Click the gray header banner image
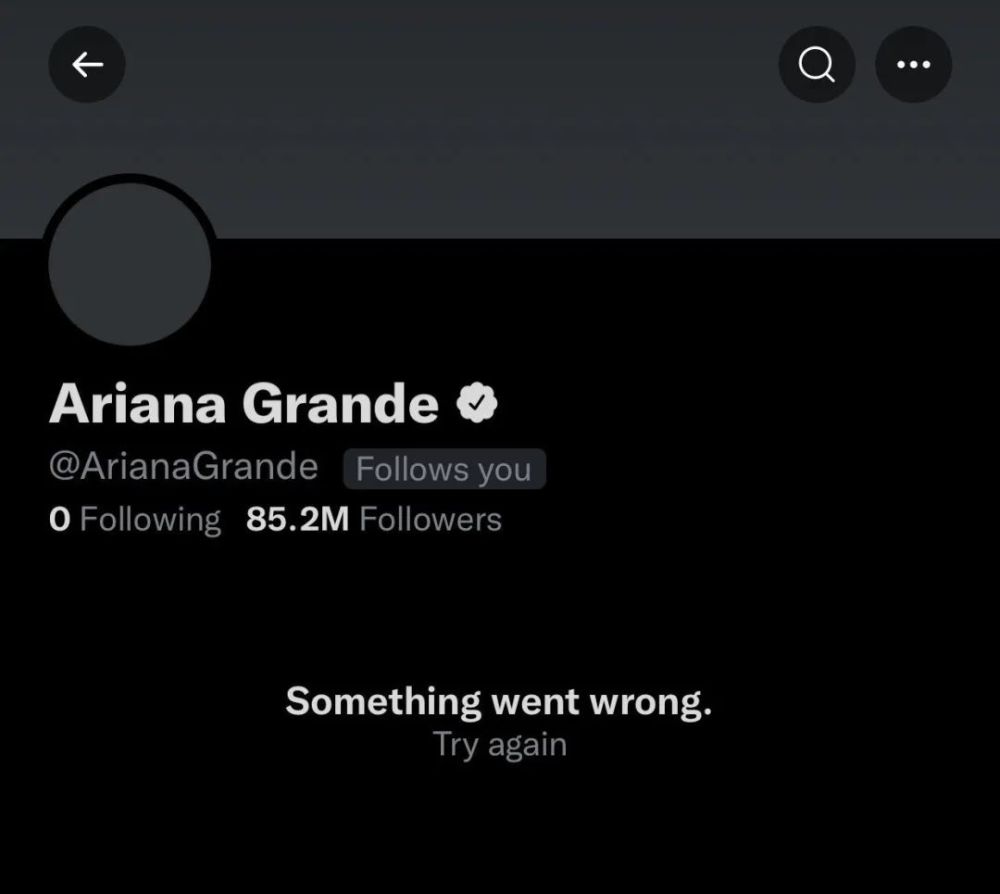The height and width of the screenshot is (894, 1000). click(500, 119)
